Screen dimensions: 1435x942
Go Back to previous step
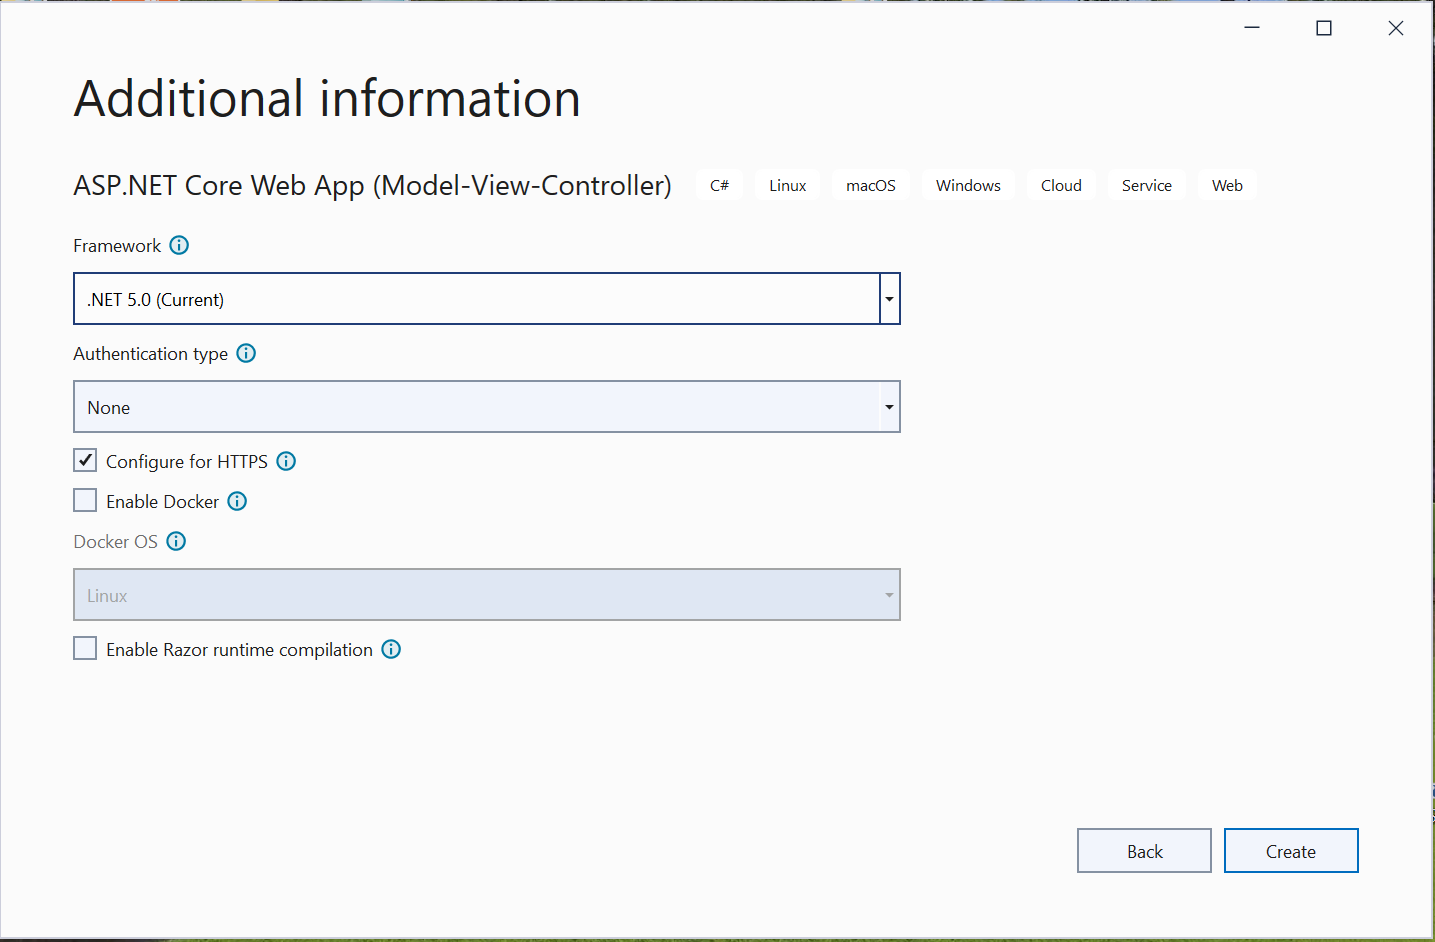[x=1143, y=851]
